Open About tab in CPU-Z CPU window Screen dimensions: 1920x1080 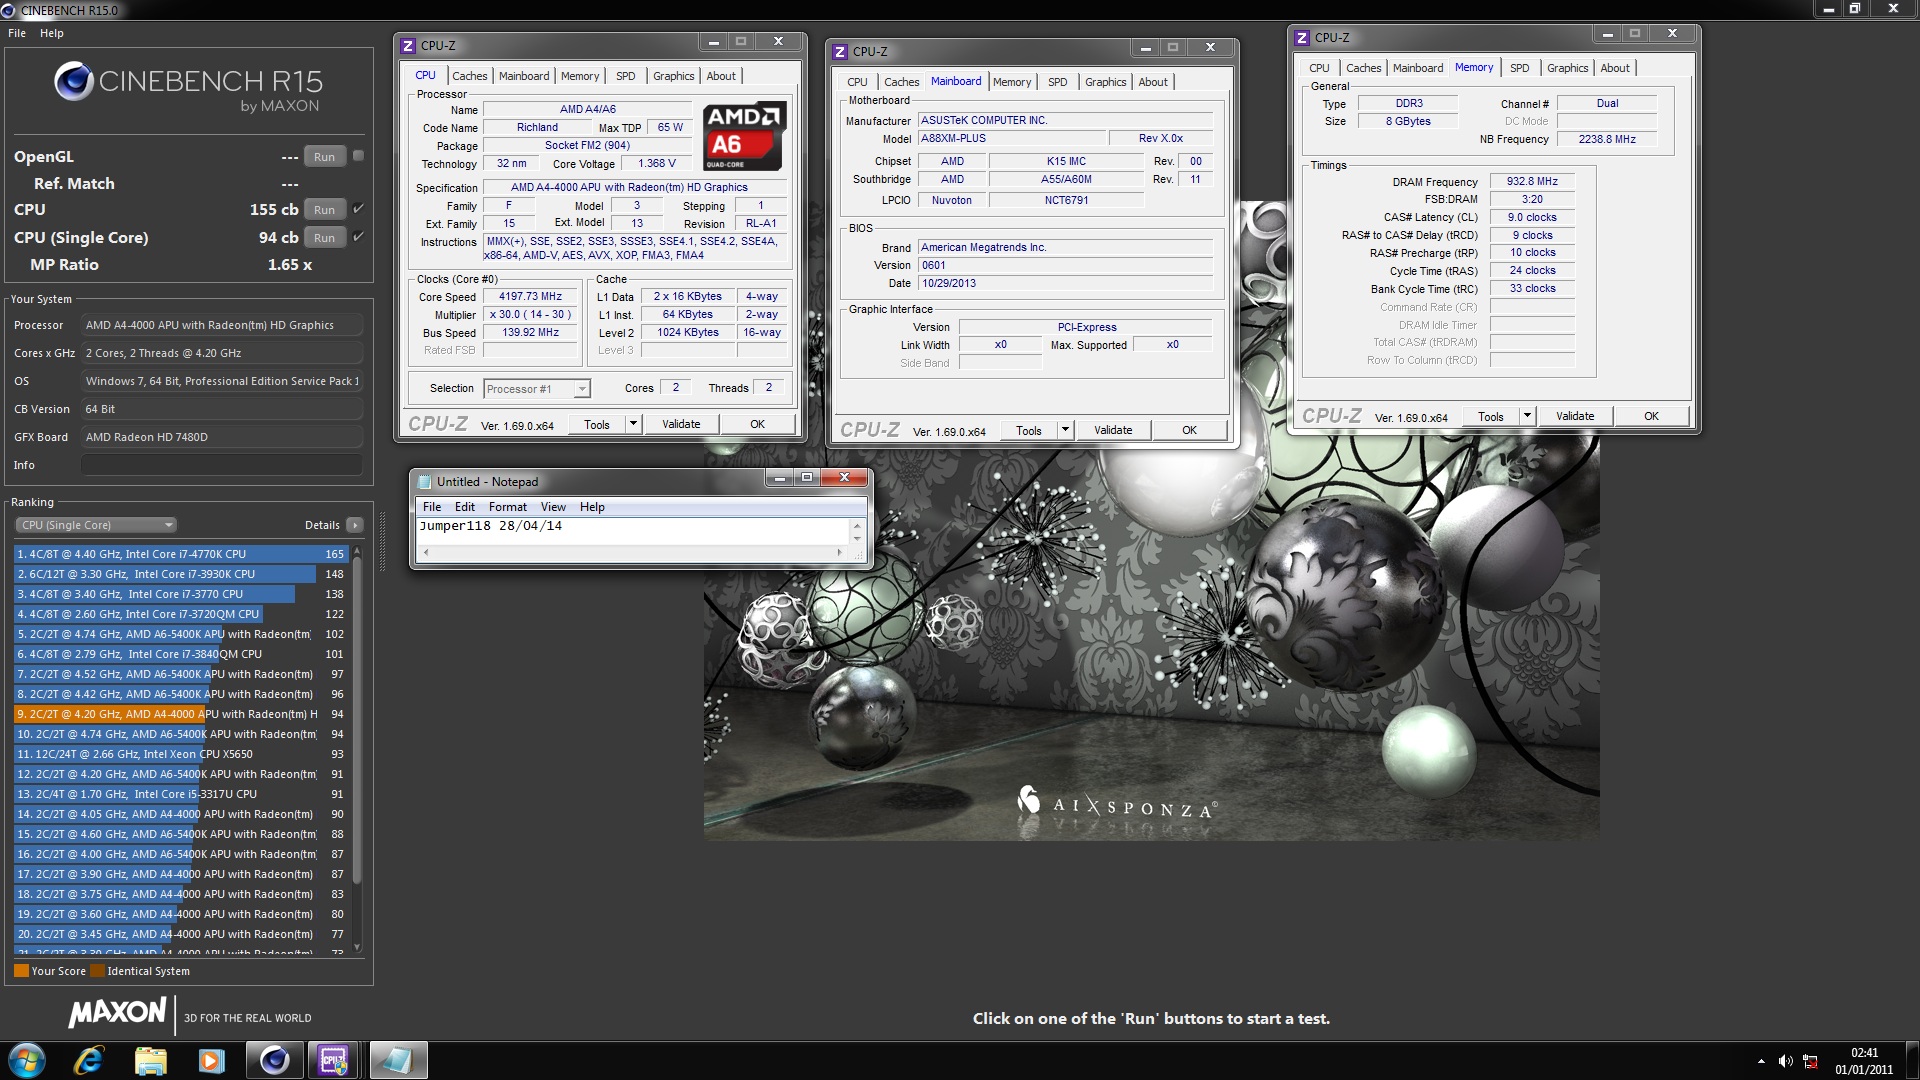pyautogui.click(x=721, y=76)
